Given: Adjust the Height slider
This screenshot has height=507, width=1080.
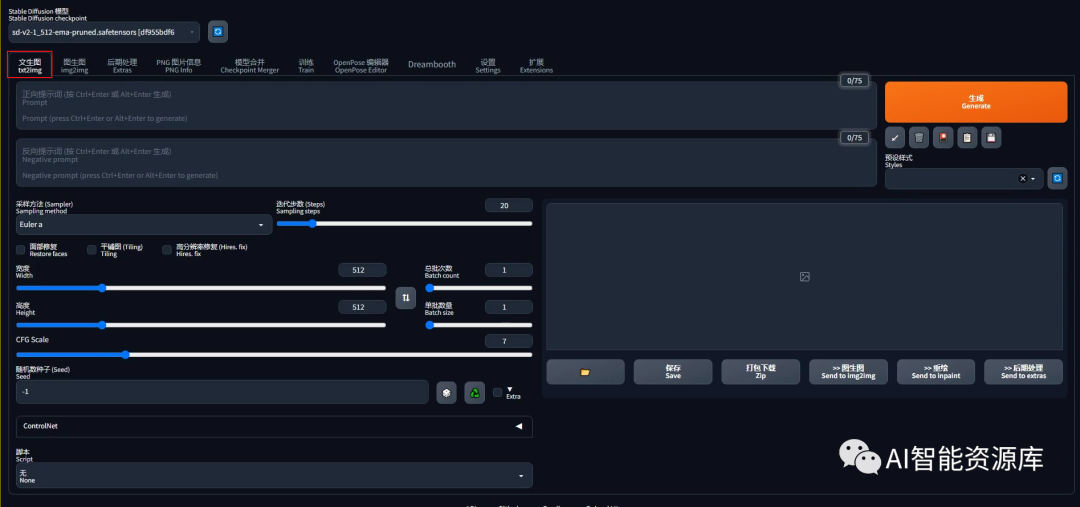Looking at the screenshot, I should (x=201, y=324).
